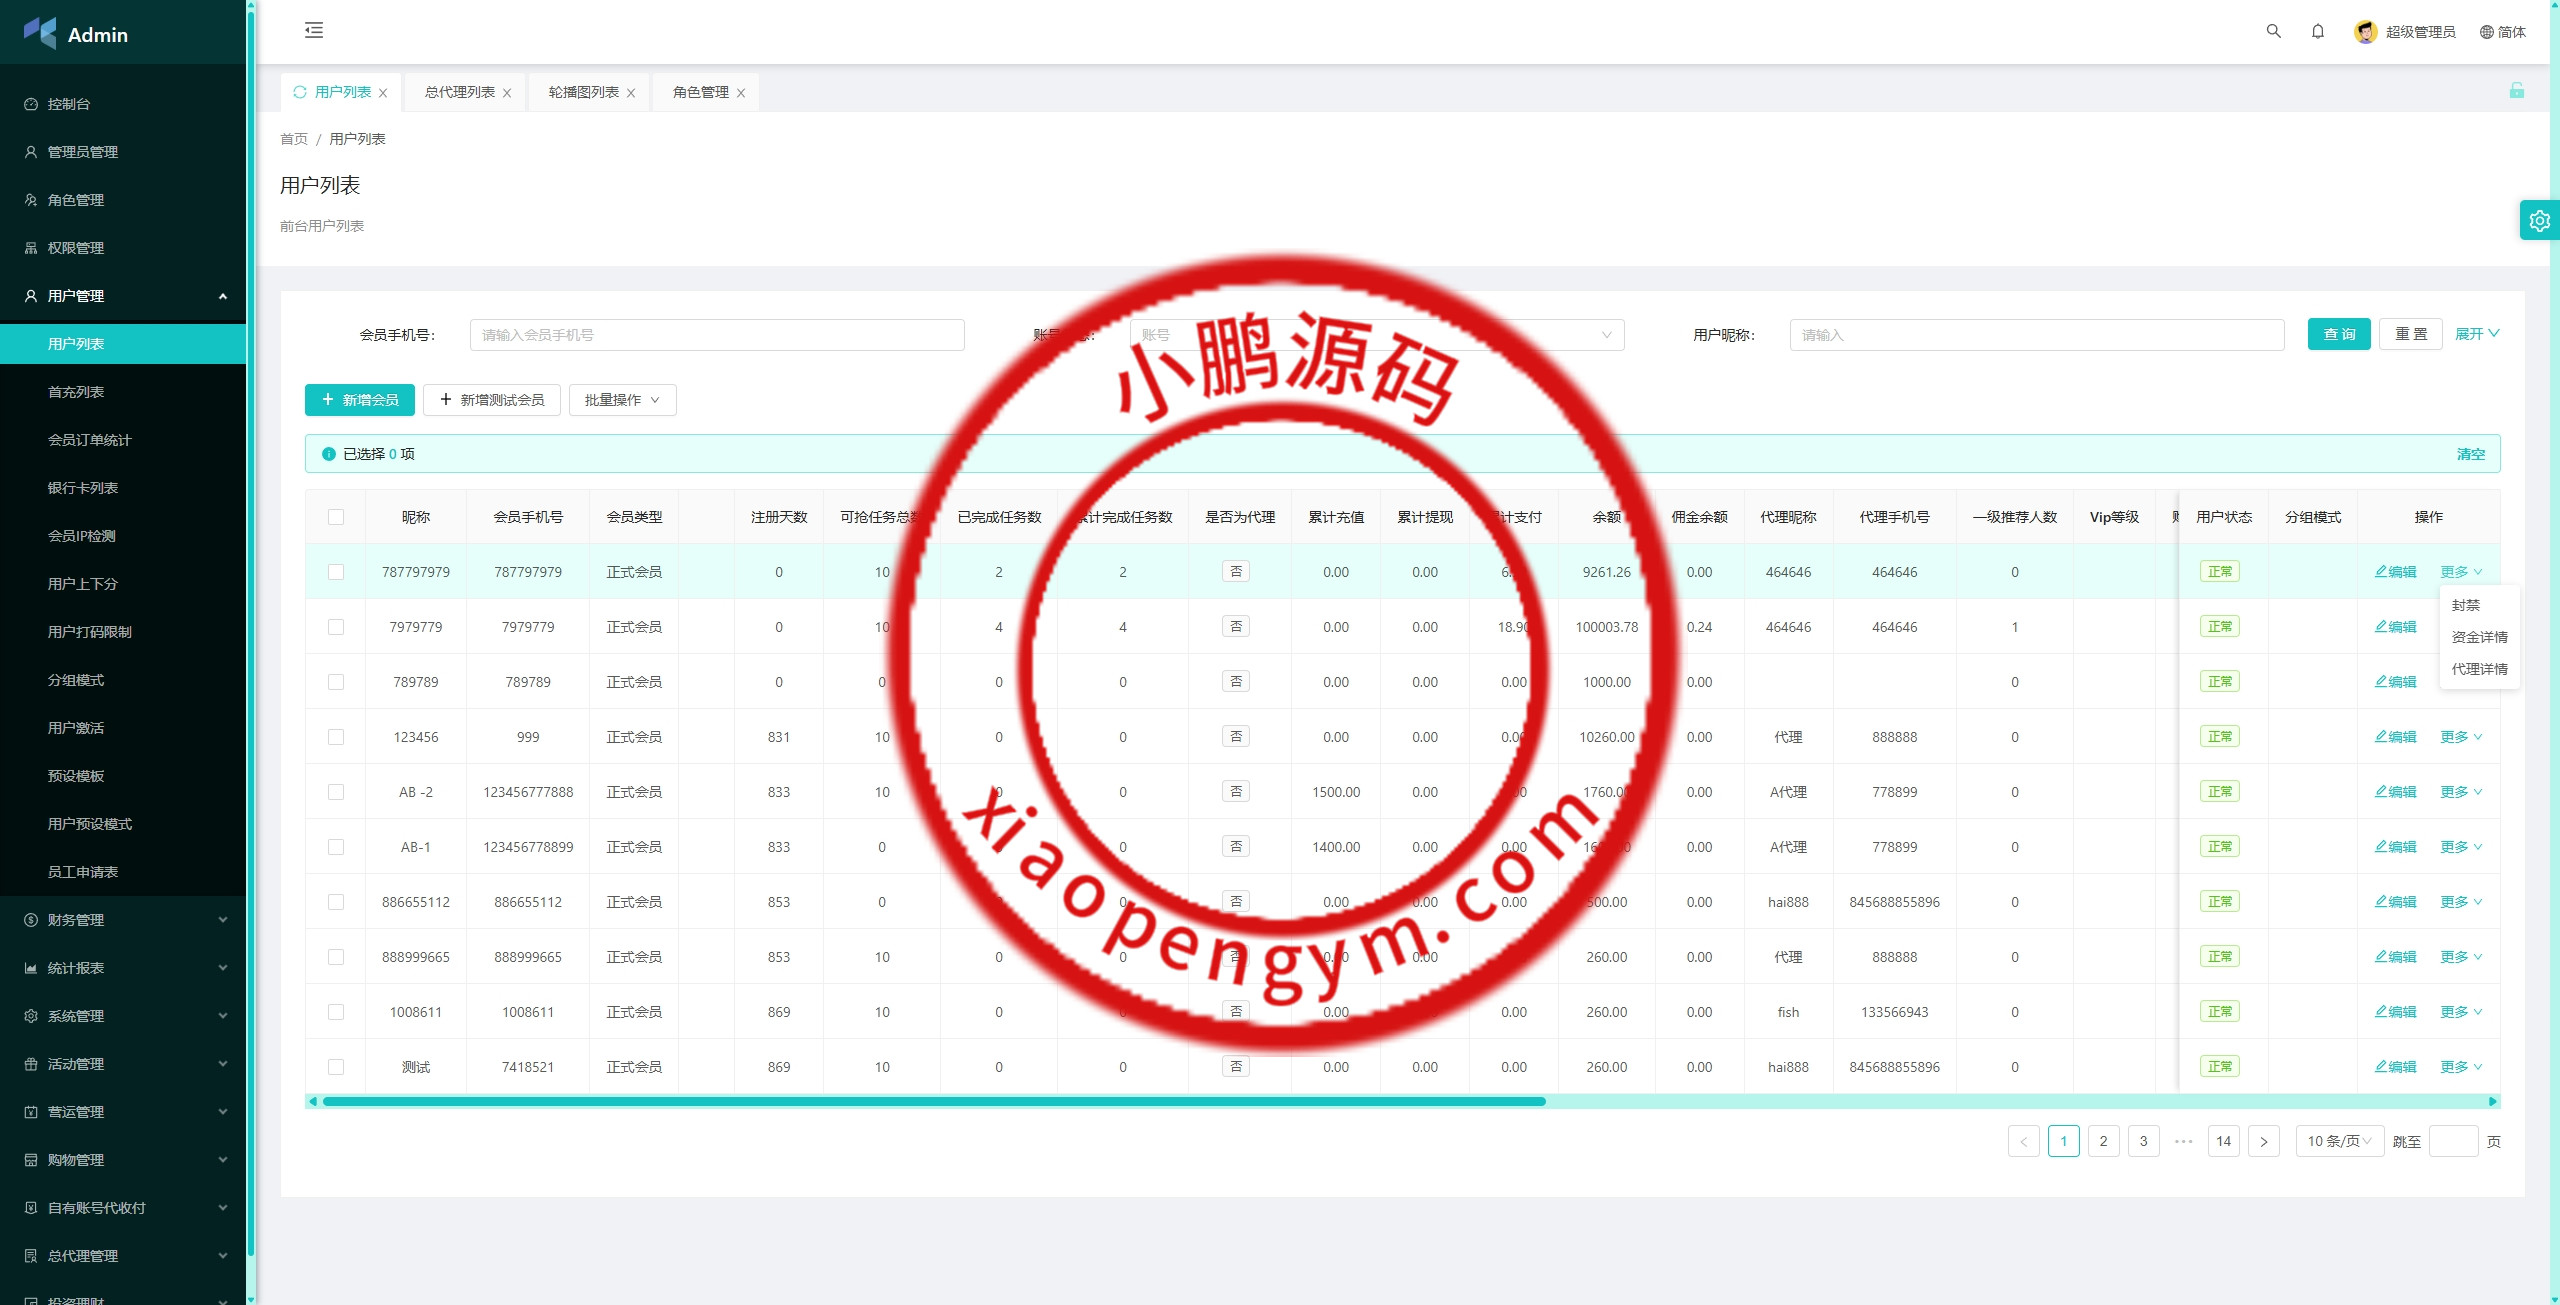2560x1305 pixels.
Task: Click the language globe icon 简体
Action: click(x=2487, y=32)
